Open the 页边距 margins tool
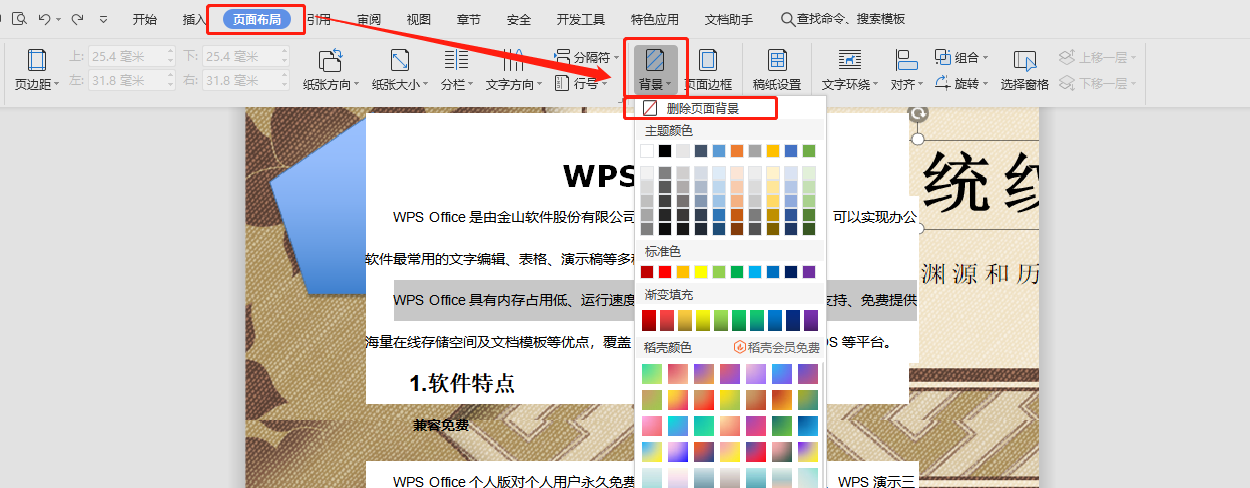Image resolution: width=1250 pixels, height=488 pixels. click(37, 71)
